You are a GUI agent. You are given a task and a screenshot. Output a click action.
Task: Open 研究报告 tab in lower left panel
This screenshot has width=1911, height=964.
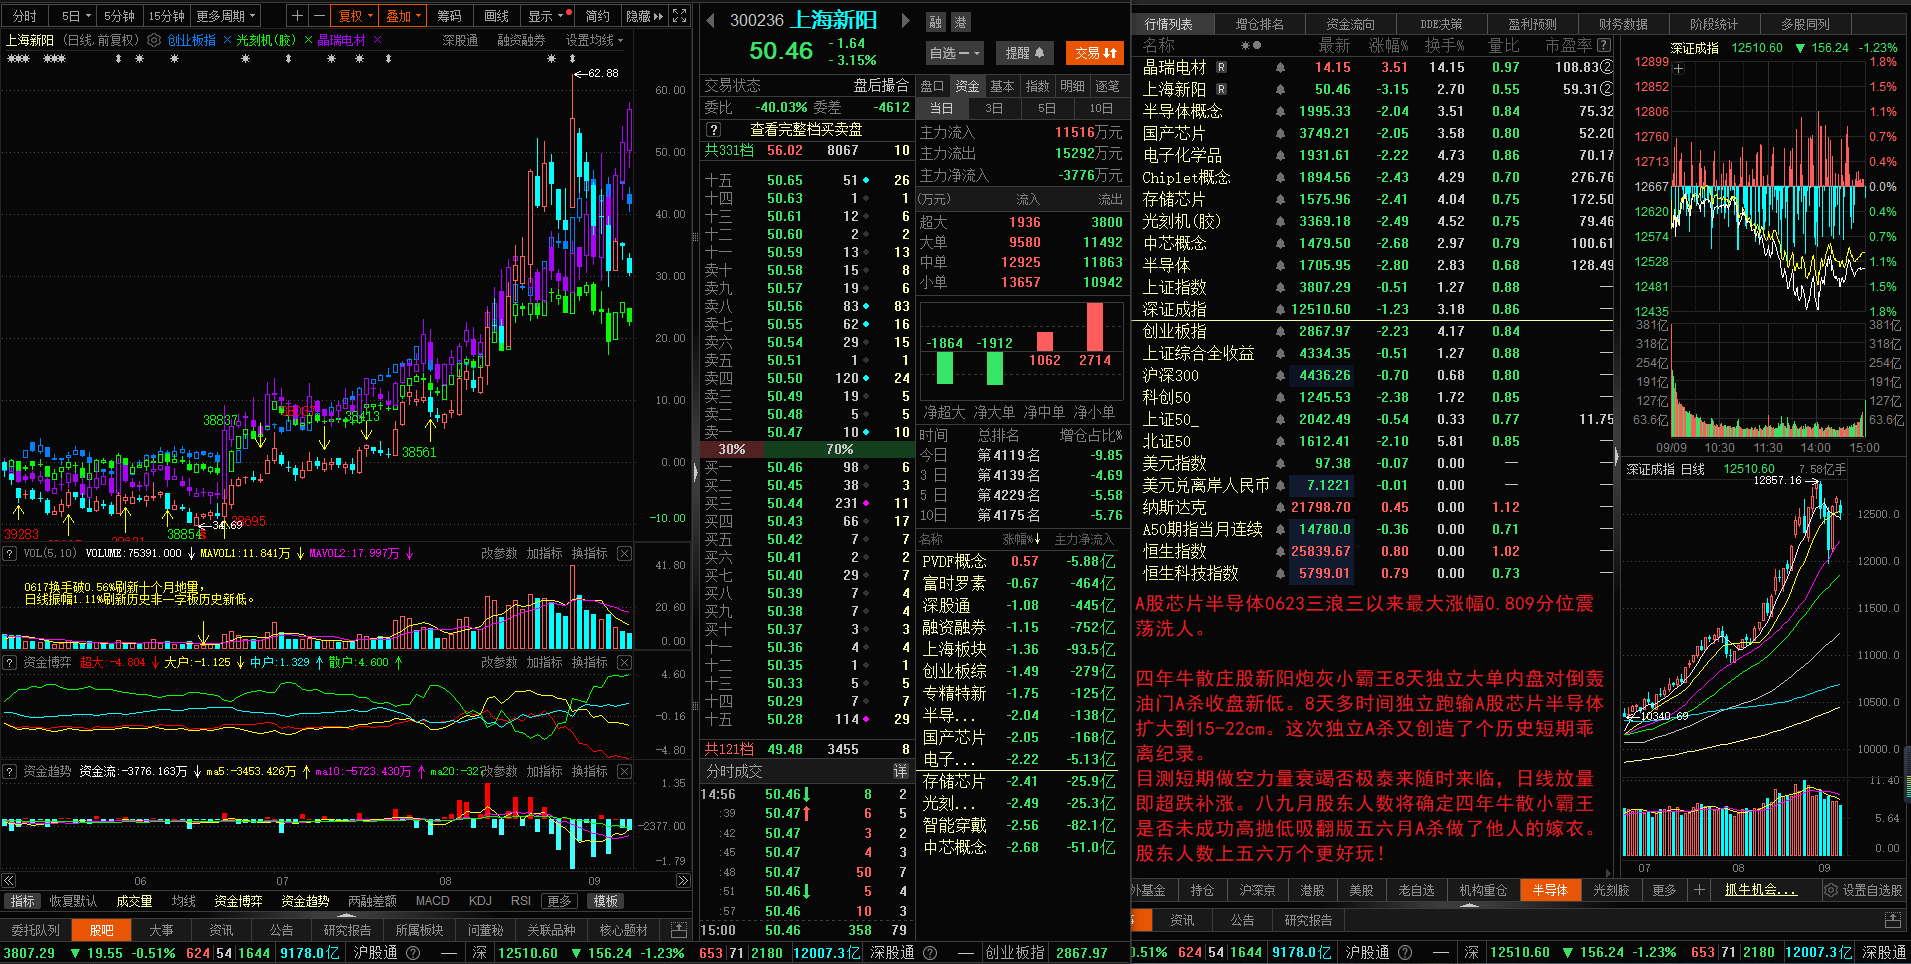(347, 930)
